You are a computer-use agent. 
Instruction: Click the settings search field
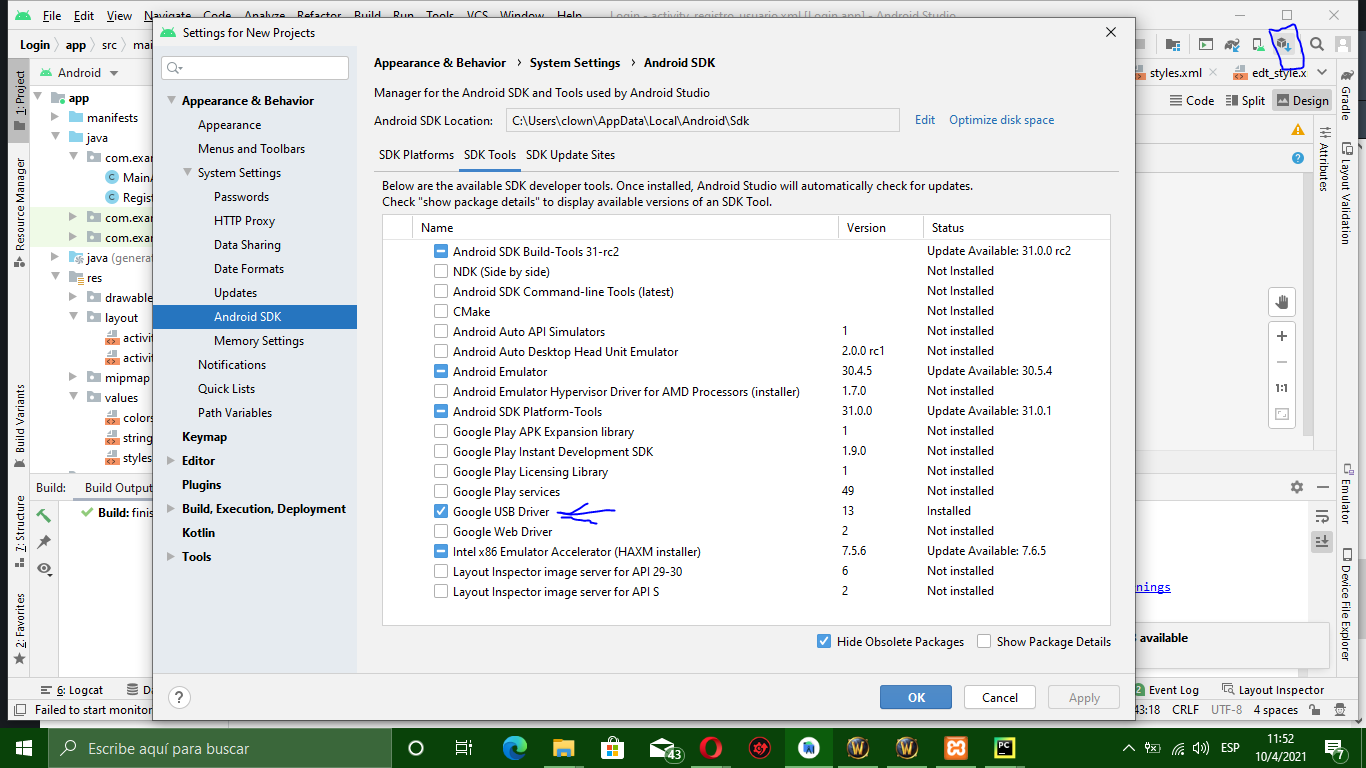[255, 68]
